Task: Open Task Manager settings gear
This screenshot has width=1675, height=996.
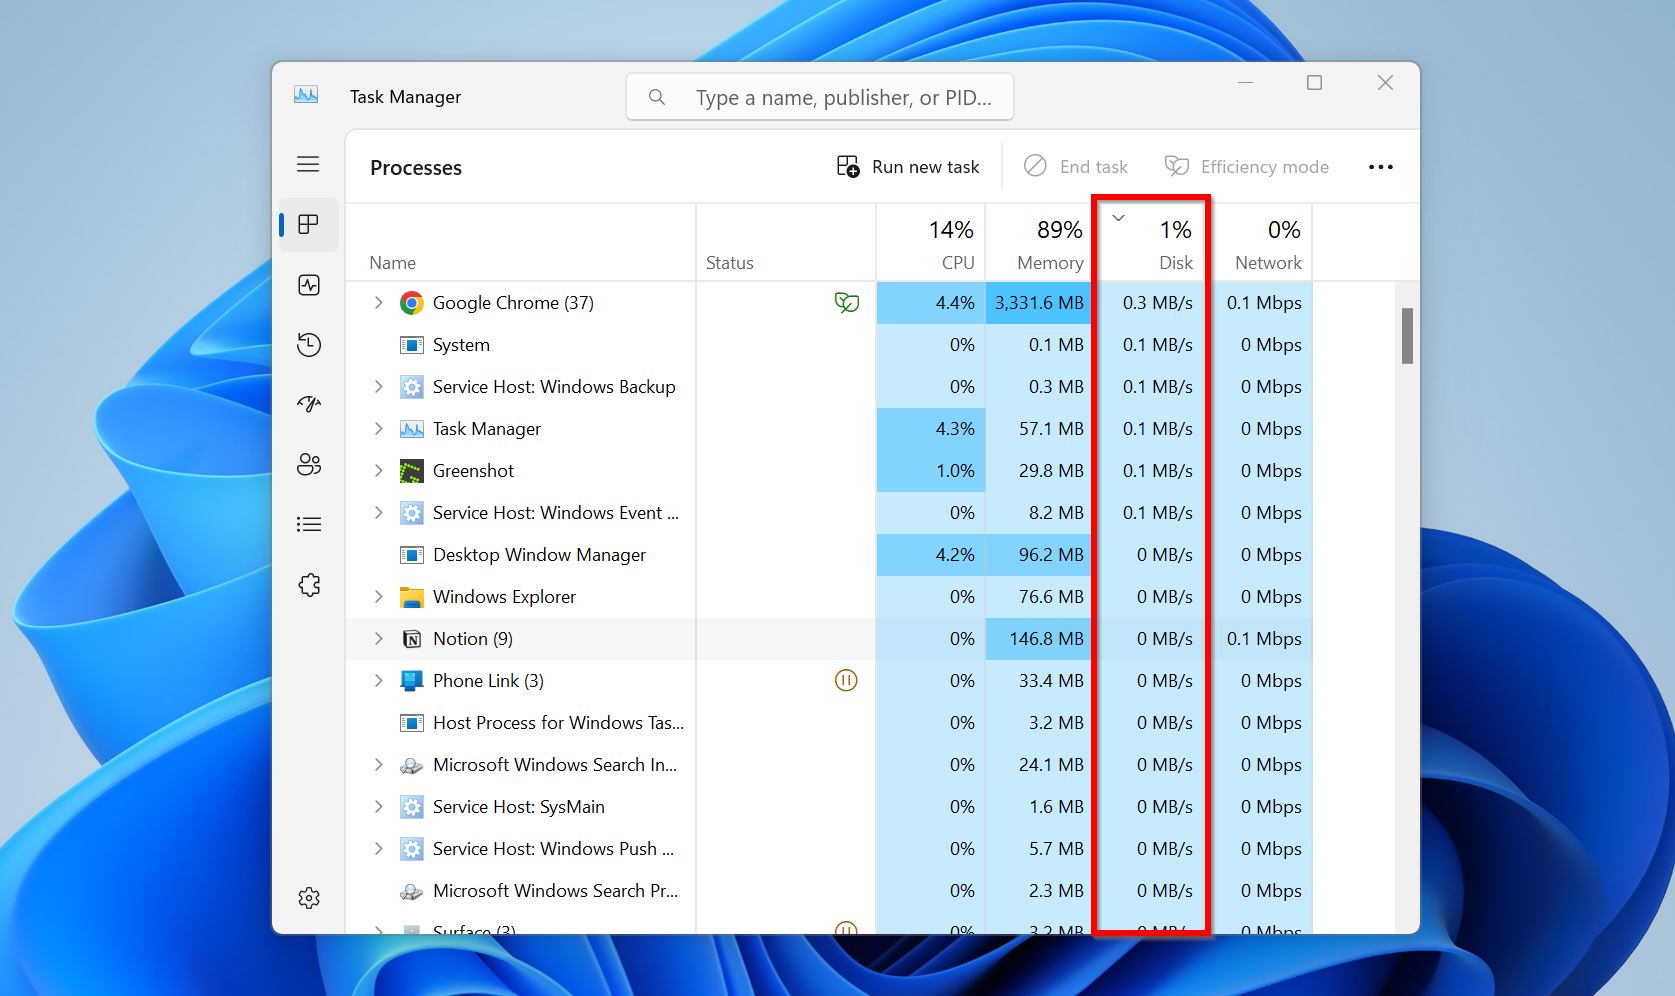Action: [x=309, y=898]
